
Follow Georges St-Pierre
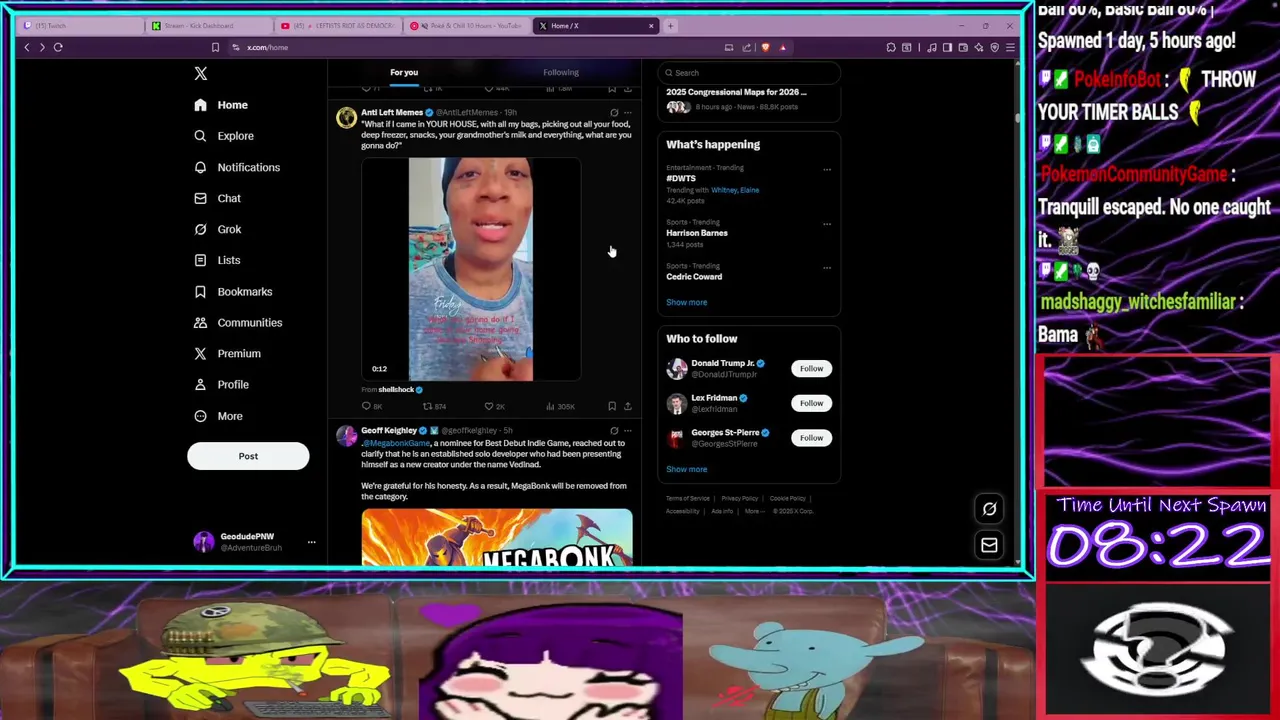(x=811, y=438)
